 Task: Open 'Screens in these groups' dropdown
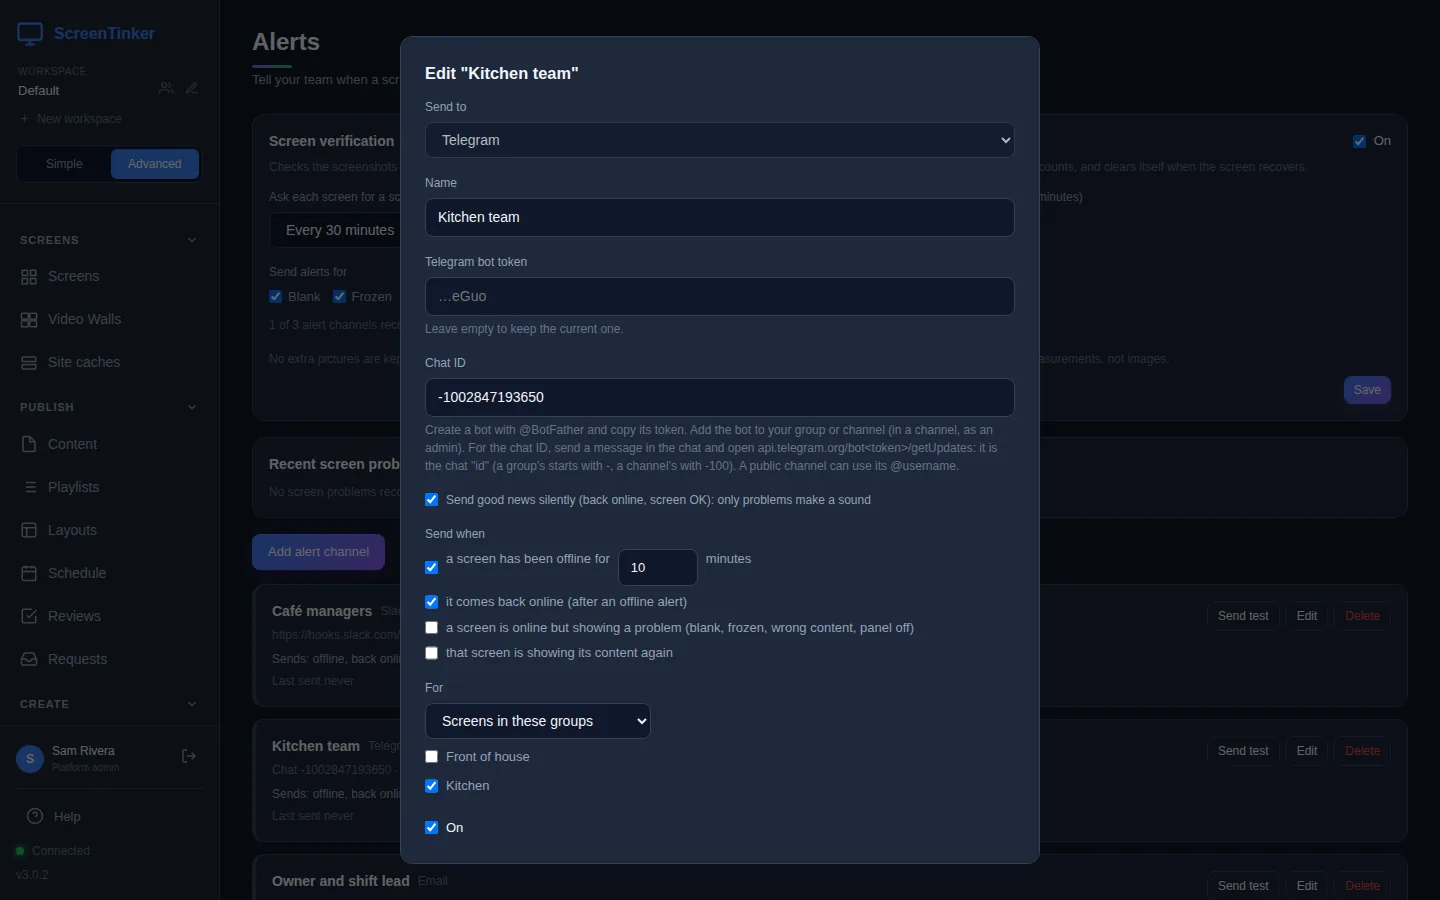pos(538,721)
